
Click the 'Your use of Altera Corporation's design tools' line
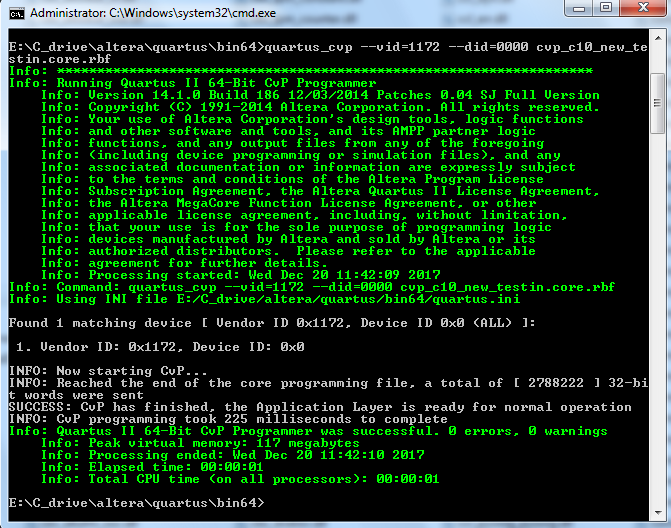click(312, 119)
